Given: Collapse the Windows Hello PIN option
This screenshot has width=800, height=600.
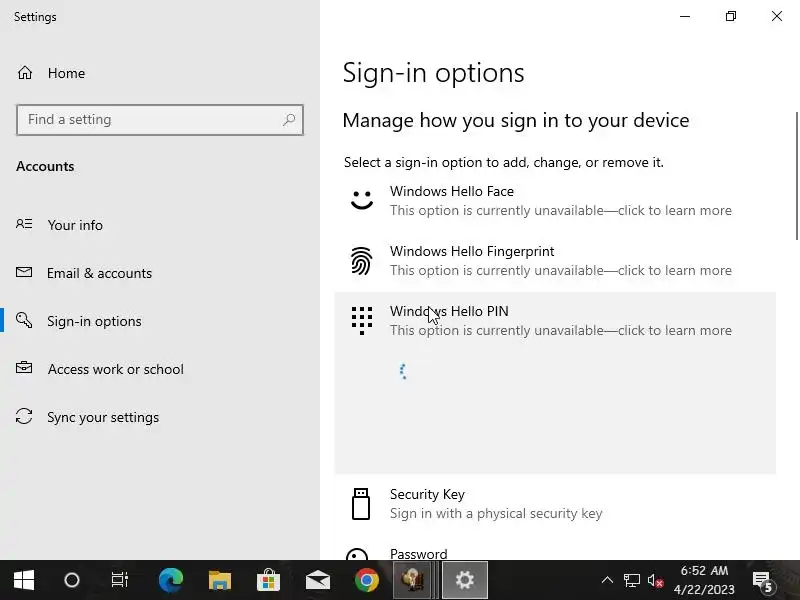Looking at the screenshot, I should [555, 321].
